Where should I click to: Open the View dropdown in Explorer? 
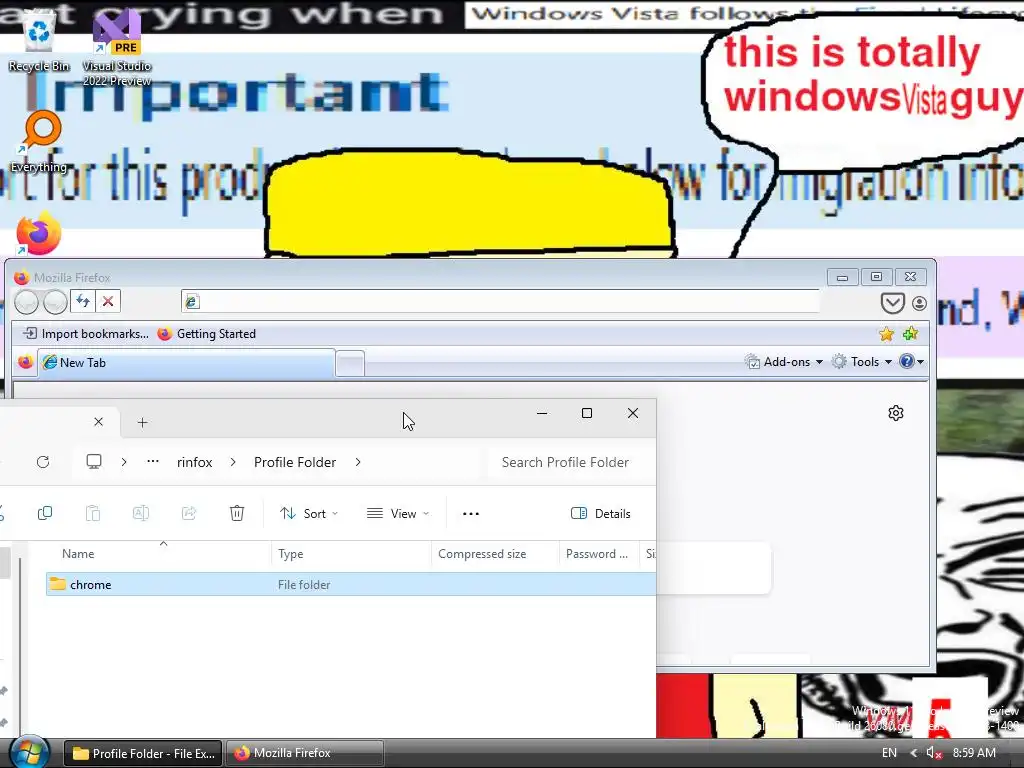click(x=398, y=513)
